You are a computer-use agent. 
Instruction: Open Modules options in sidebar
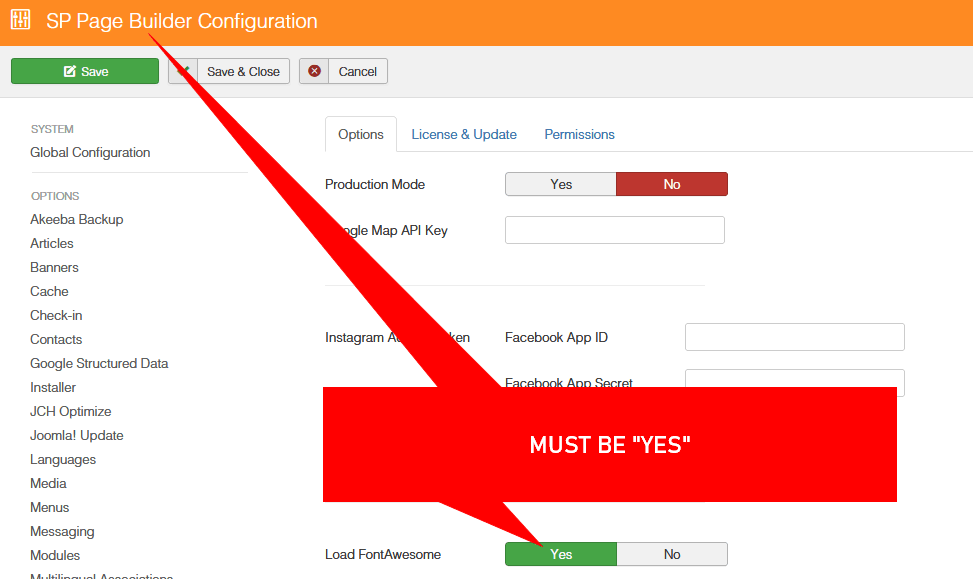pyautogui.click(x=55, y=555)
